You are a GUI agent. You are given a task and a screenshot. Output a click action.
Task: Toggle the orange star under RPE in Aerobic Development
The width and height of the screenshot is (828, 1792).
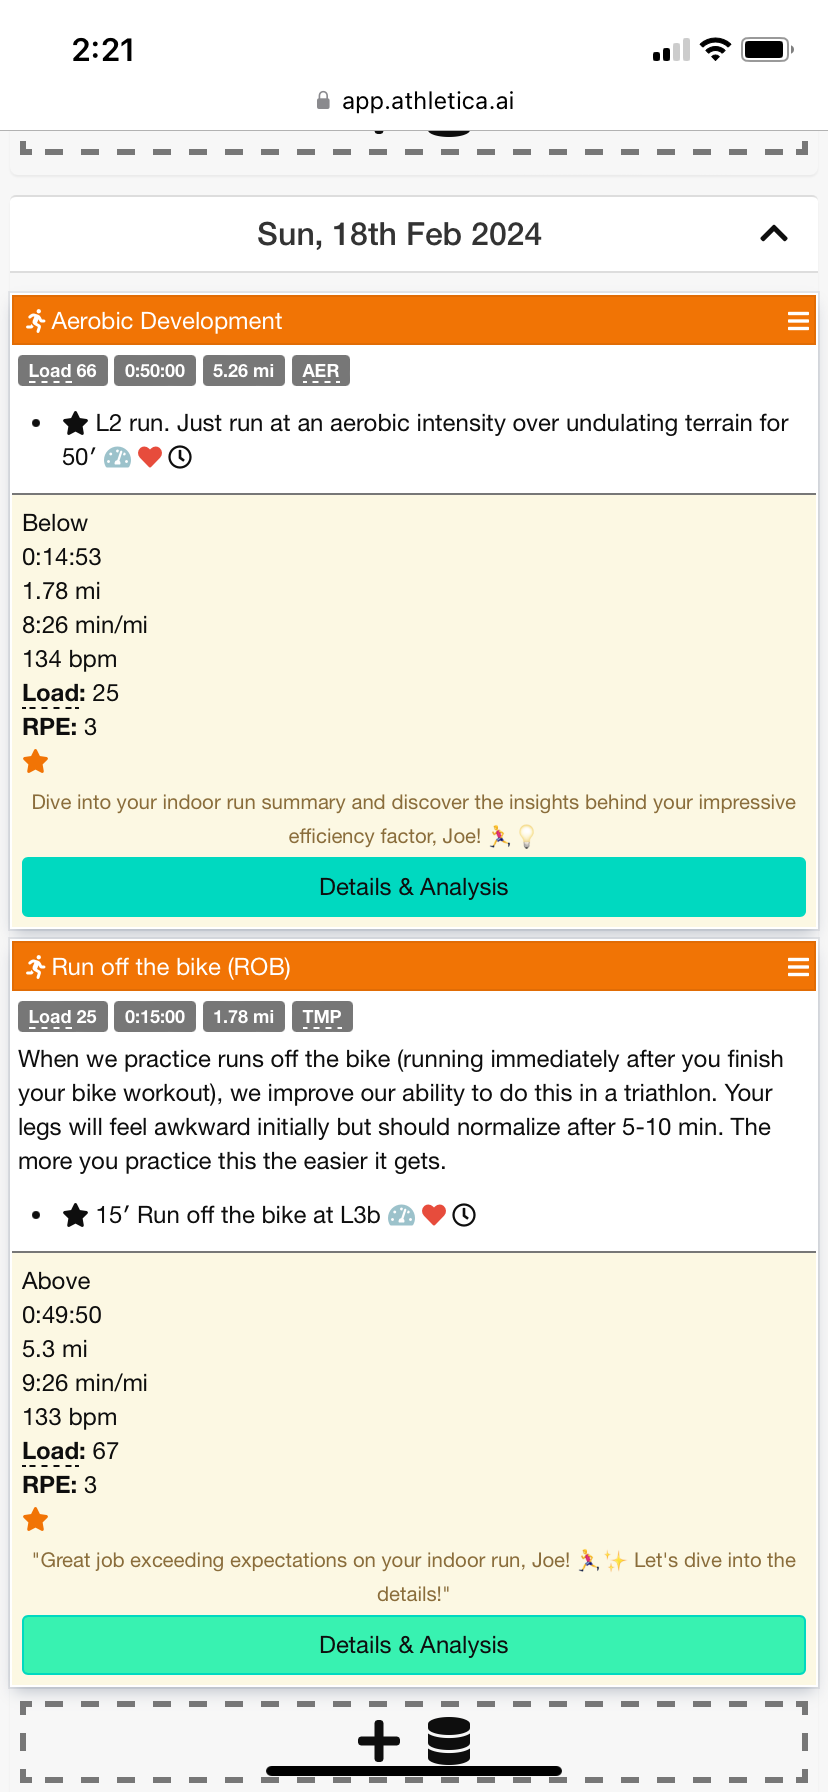pyautogui.click(x=36, y=762)
